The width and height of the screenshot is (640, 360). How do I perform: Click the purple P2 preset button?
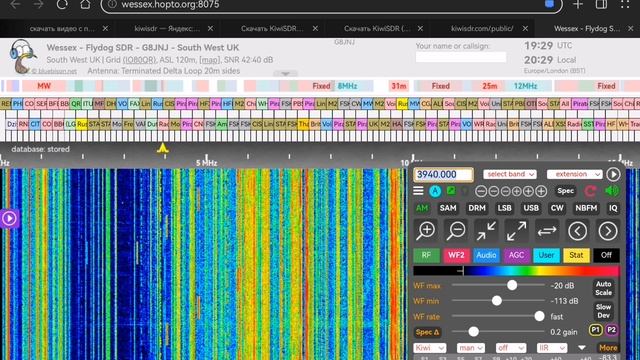click(x=611, y=330)
